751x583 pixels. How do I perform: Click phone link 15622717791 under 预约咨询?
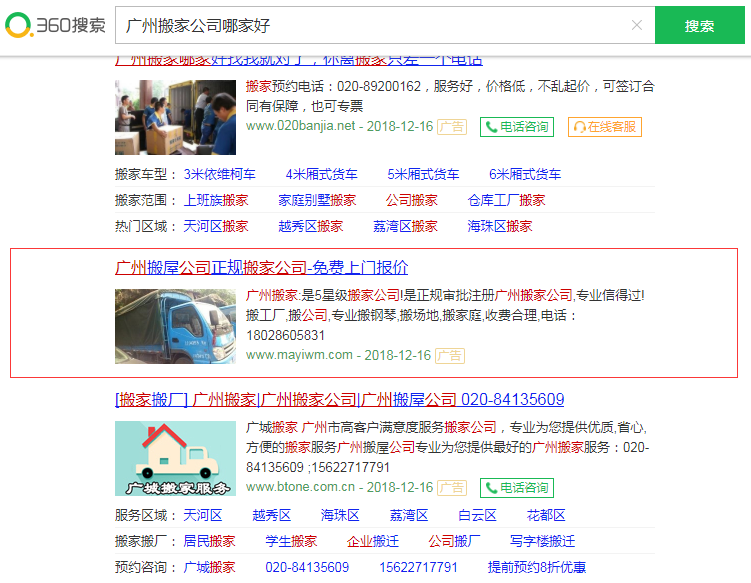(x=418, y=567)
